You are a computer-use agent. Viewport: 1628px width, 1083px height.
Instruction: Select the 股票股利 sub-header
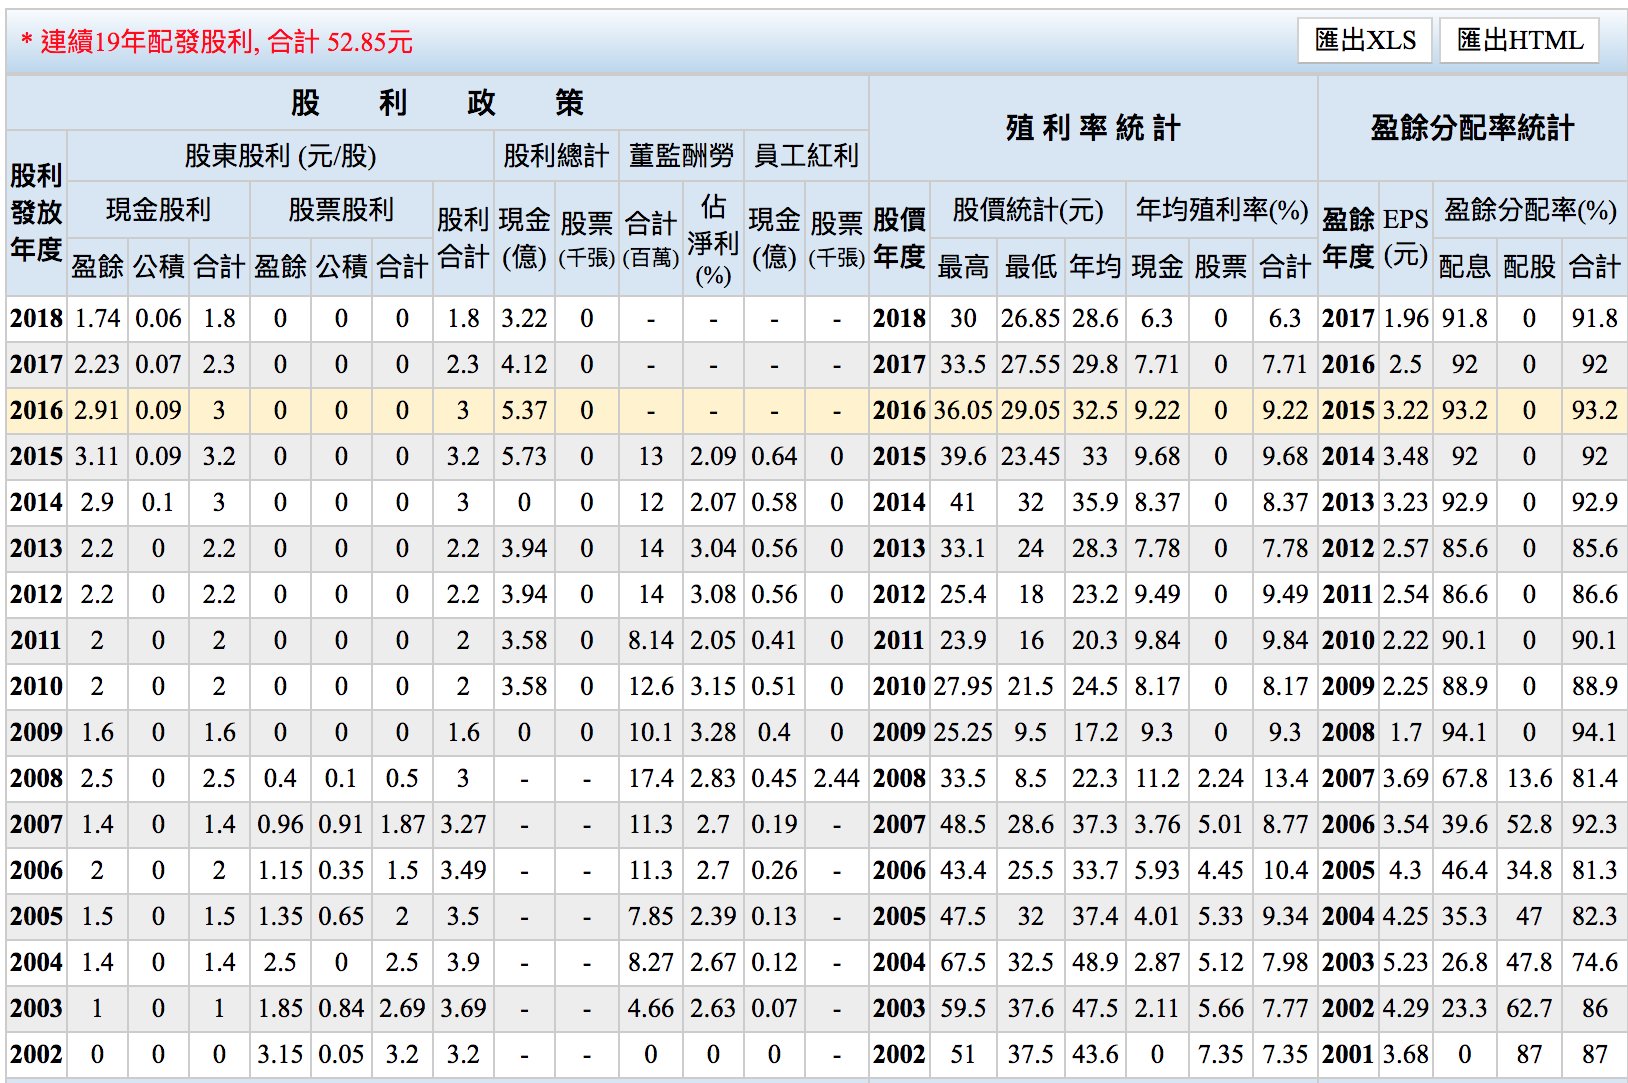[340, 210]
